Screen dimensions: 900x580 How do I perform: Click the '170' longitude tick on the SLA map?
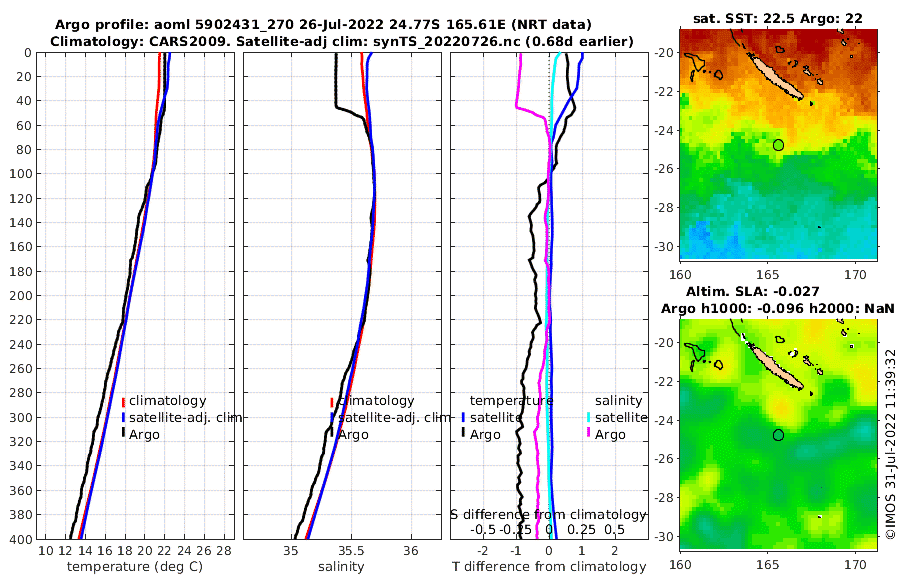[x=855, y=564]
